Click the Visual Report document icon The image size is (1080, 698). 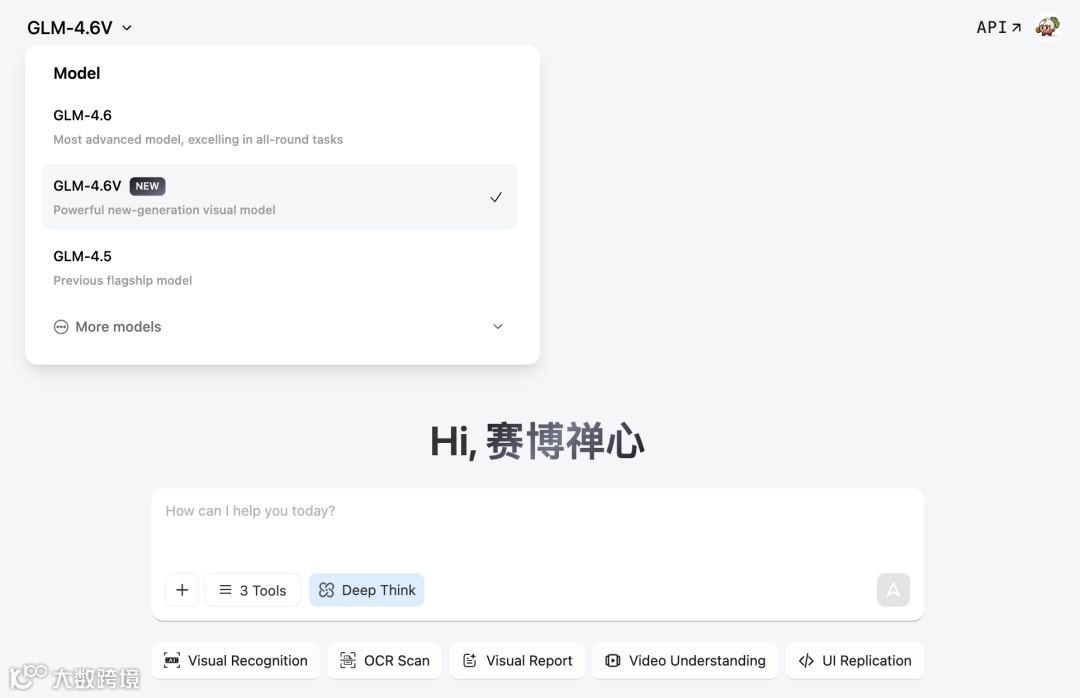tap(470, 661)
